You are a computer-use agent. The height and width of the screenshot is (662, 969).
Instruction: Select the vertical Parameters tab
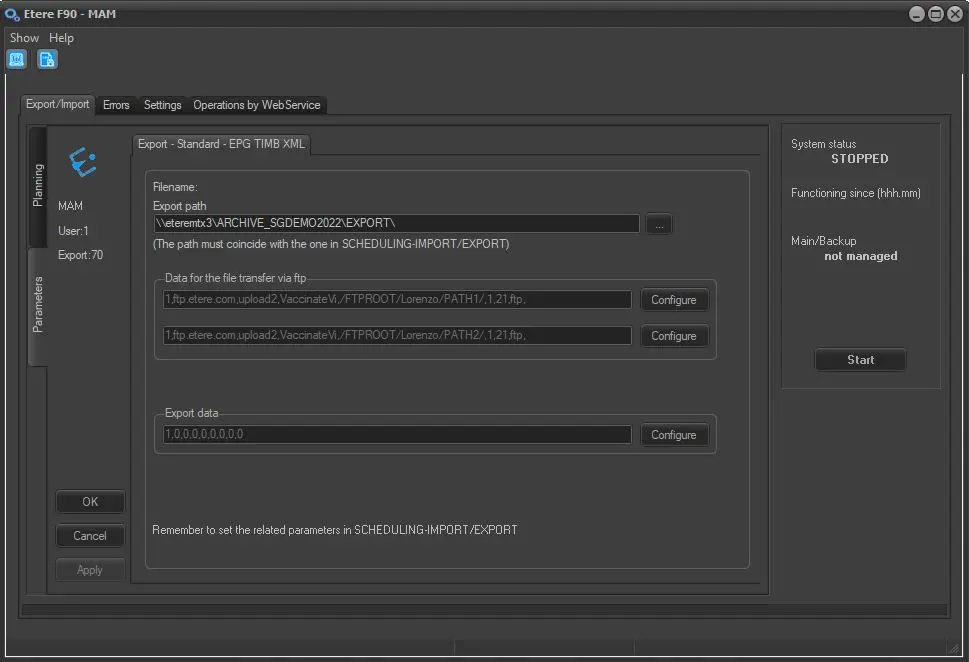coord(38,305)
